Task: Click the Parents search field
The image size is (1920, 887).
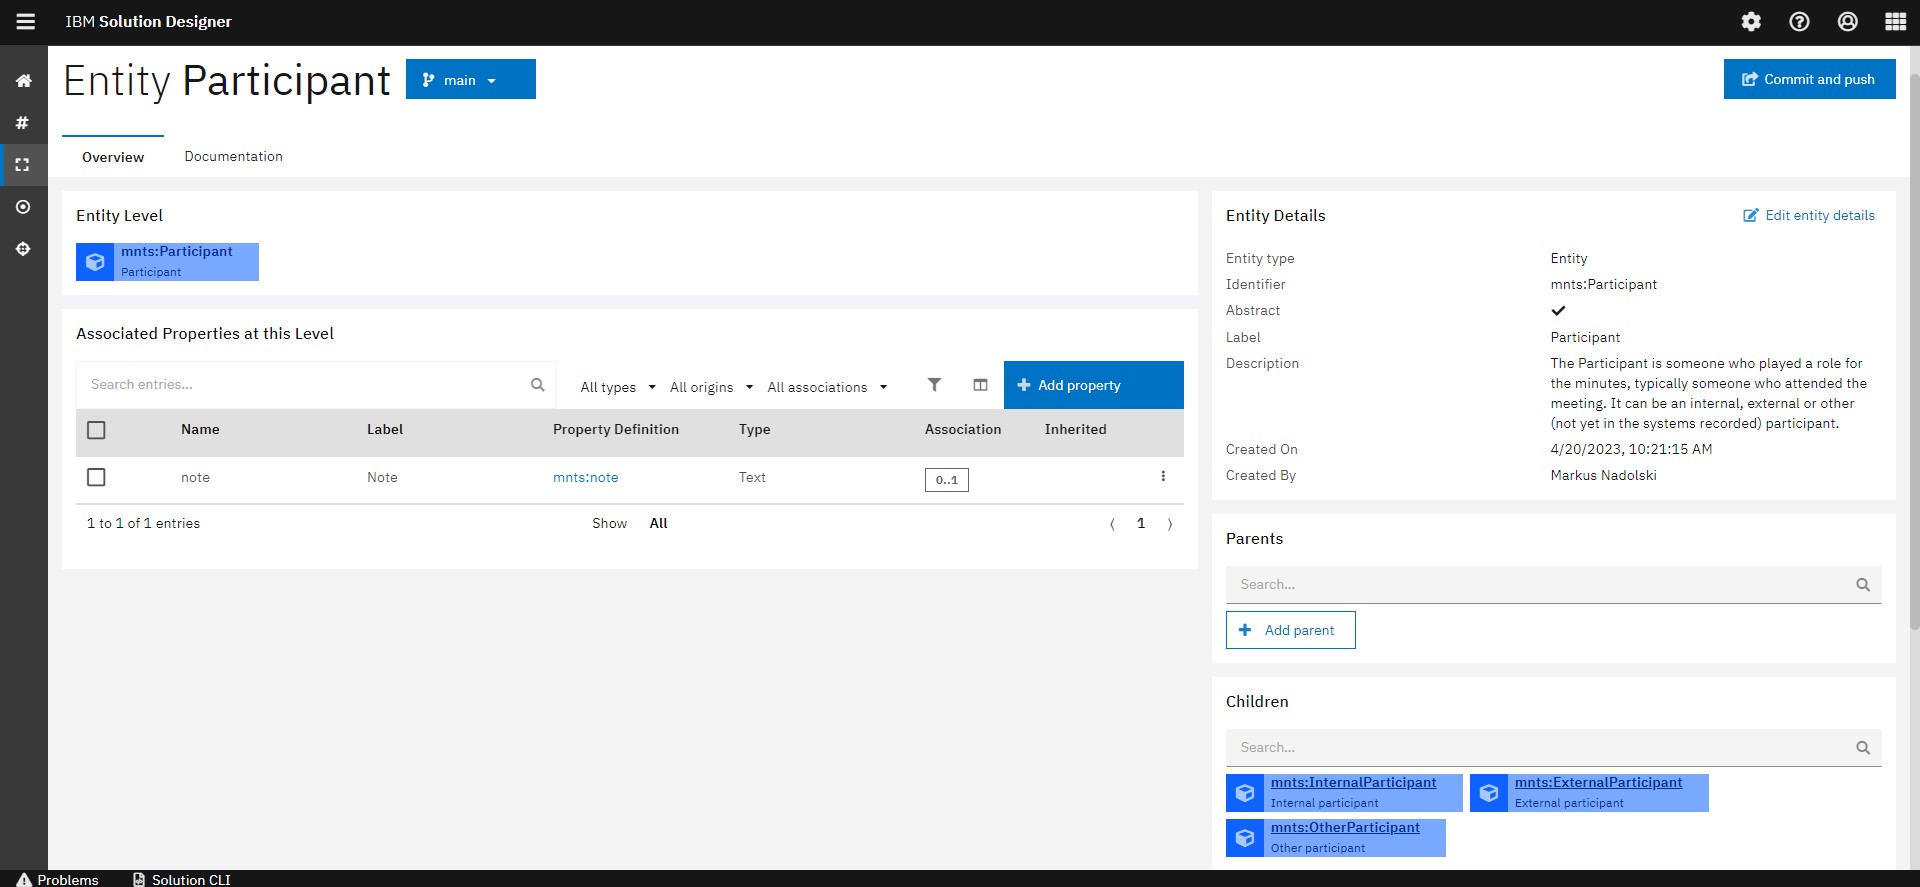Action: click(1540, 585)
